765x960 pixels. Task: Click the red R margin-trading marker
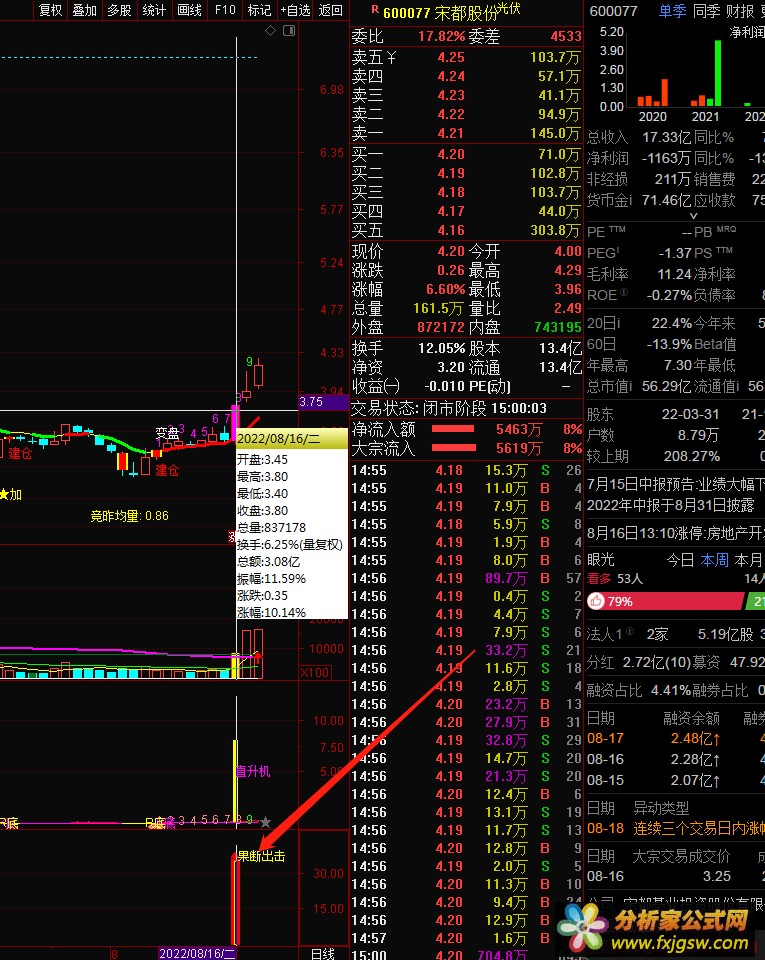click(375, 10)
